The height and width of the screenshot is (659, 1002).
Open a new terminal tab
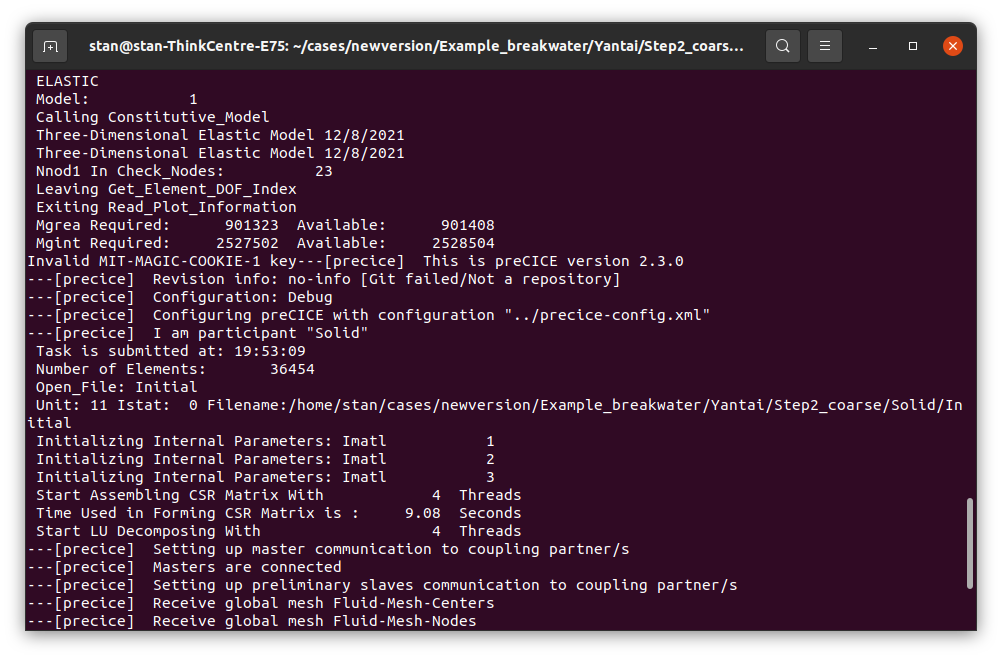point(50,46)
